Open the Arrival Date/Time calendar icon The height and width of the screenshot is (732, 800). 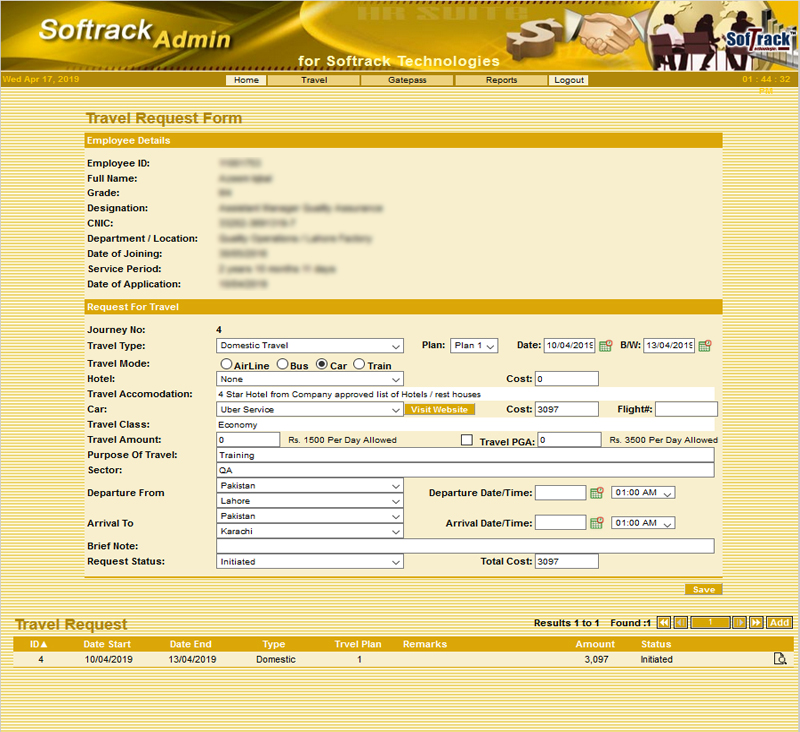pyautogui.click(x=597, y=523)
